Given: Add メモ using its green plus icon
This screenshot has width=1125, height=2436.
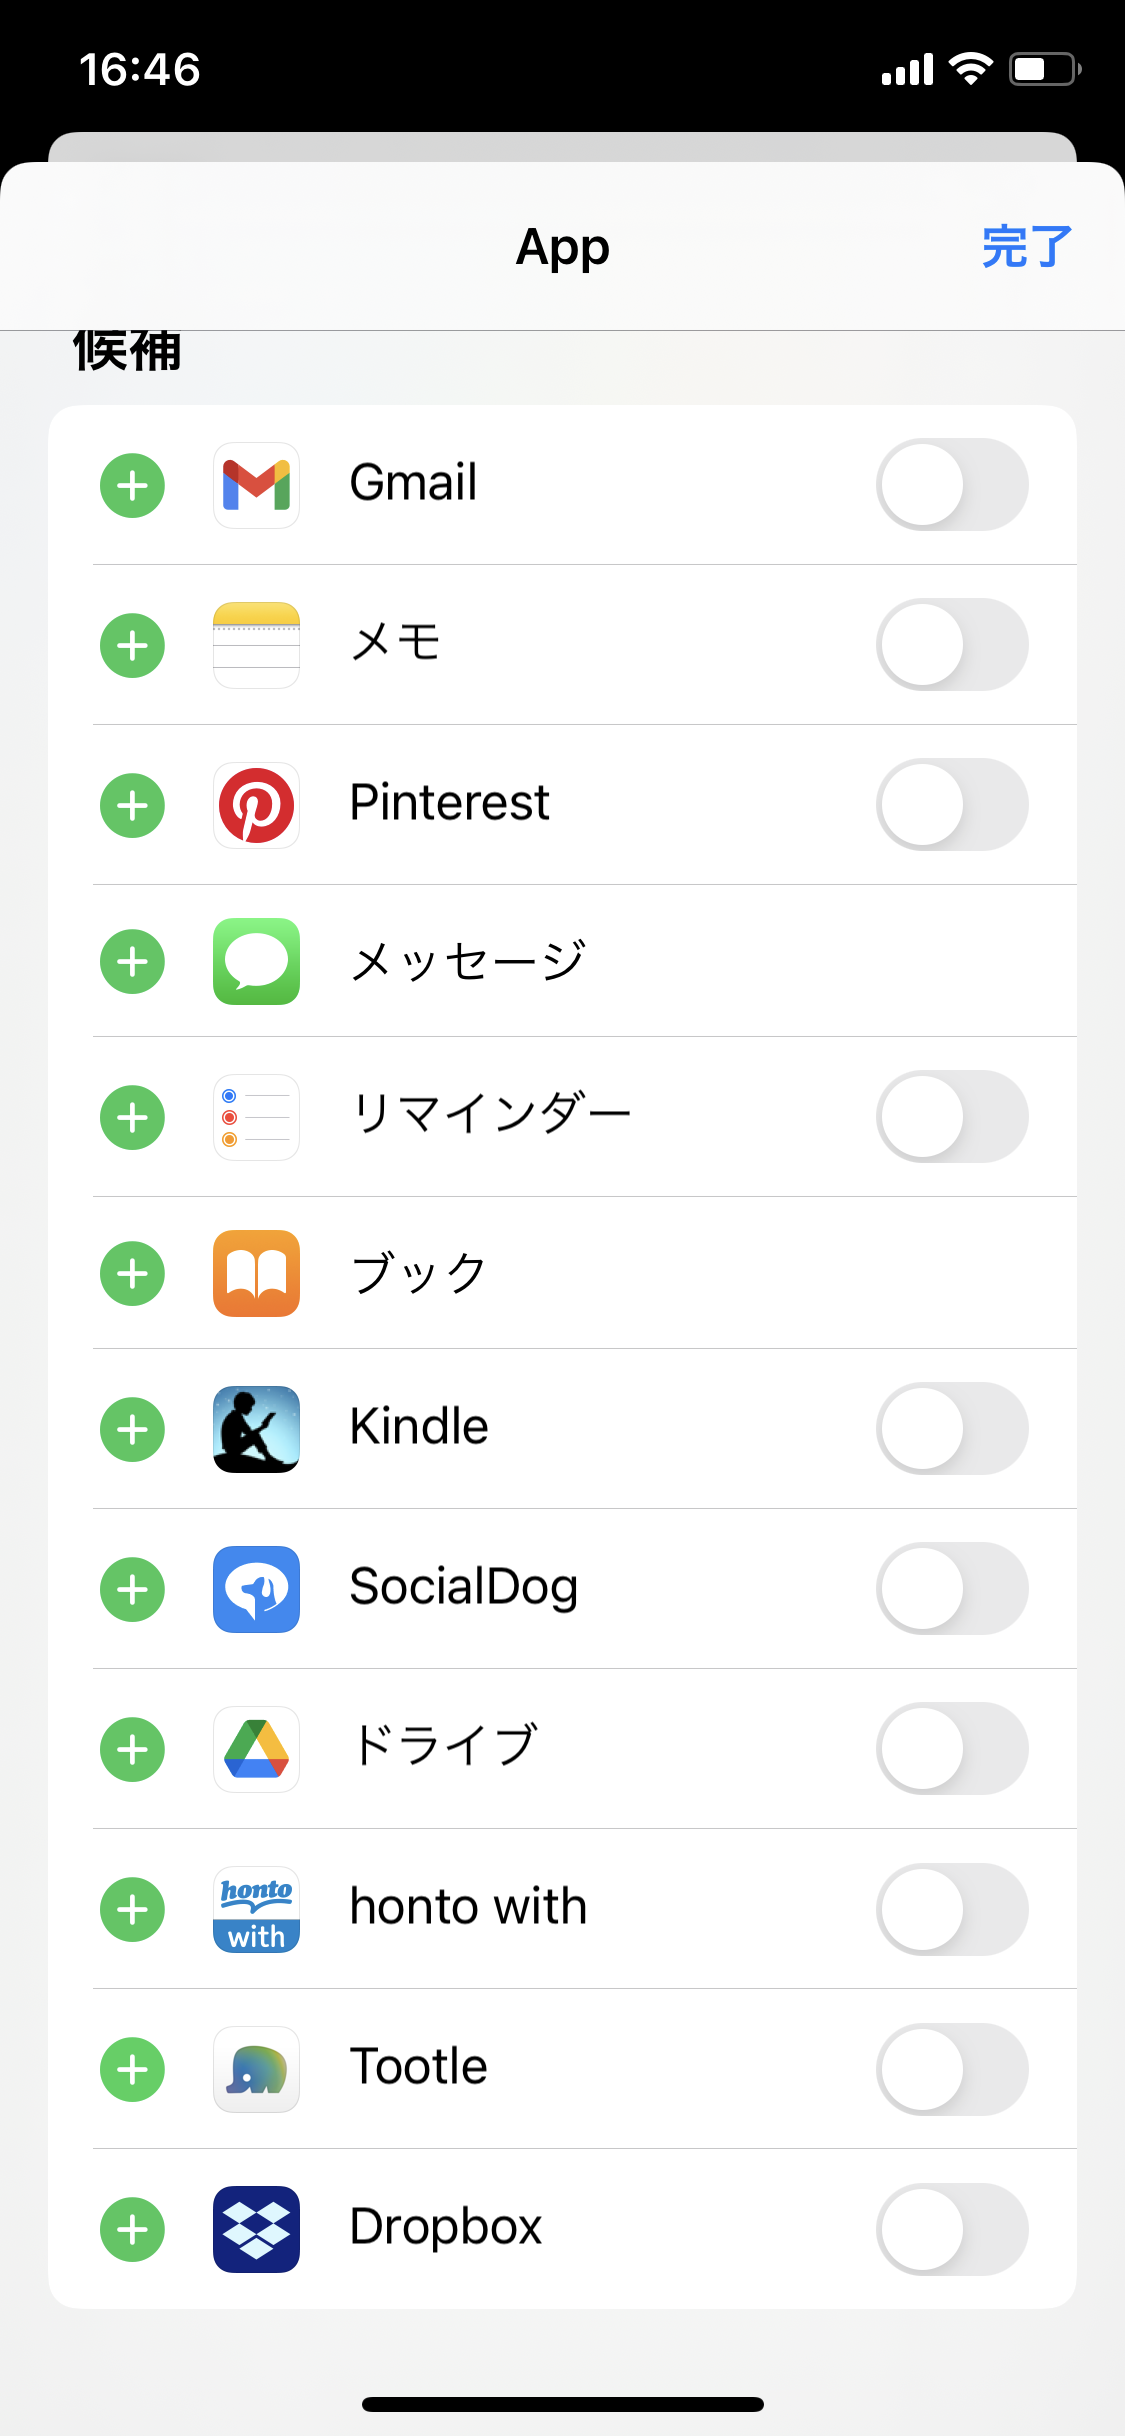Looking at the screenshot, I should [132, 646].
